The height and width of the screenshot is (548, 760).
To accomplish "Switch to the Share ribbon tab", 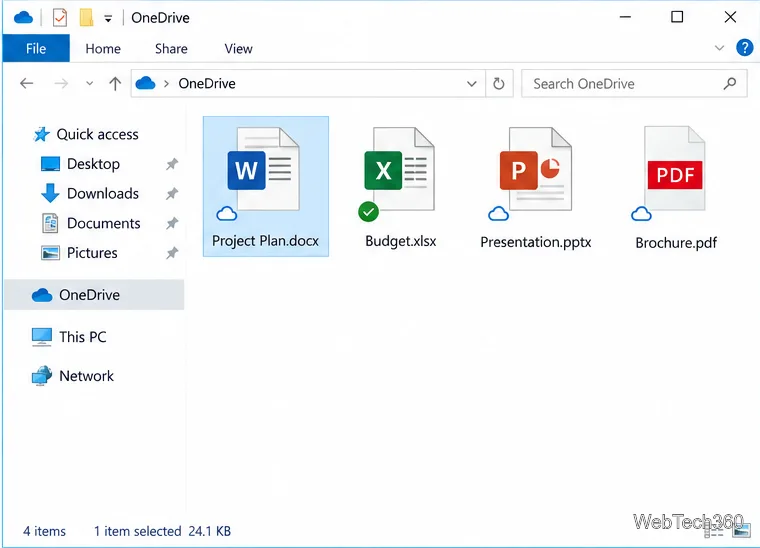I will pos(171,48).
